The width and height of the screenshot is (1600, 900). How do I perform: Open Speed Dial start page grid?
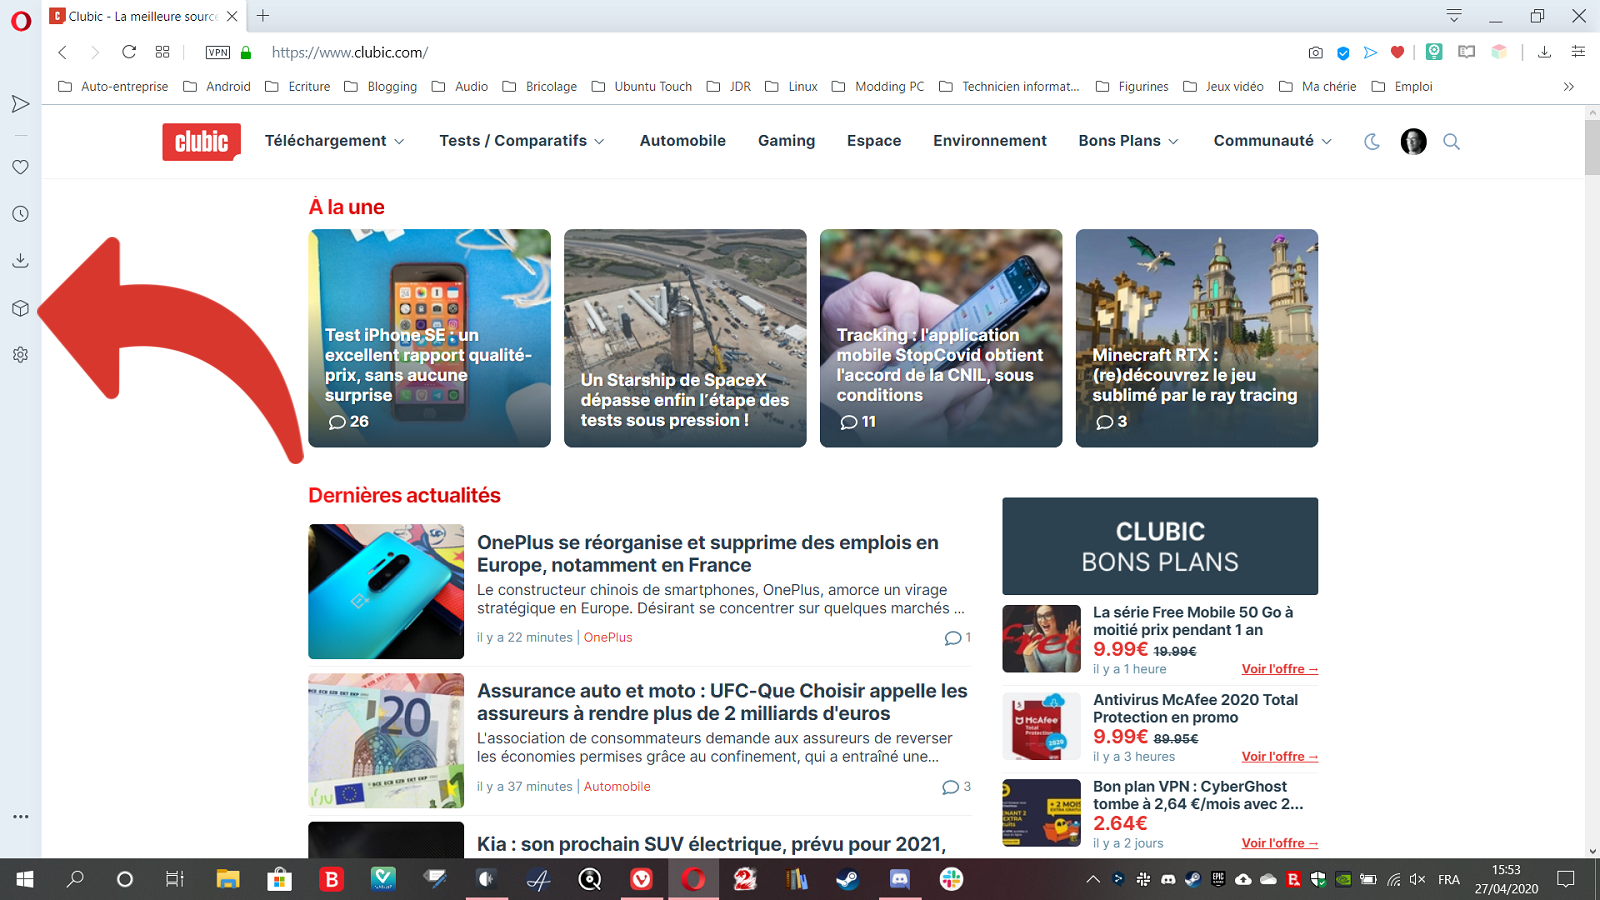163,52
